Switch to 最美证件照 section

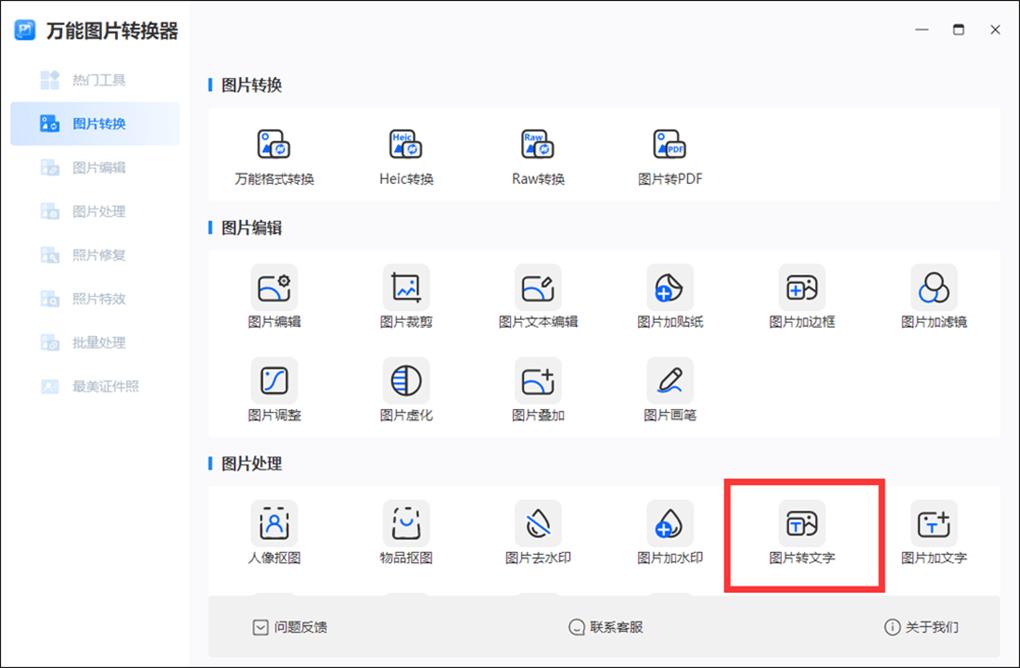pyautogui.click(x=95, y=386)
